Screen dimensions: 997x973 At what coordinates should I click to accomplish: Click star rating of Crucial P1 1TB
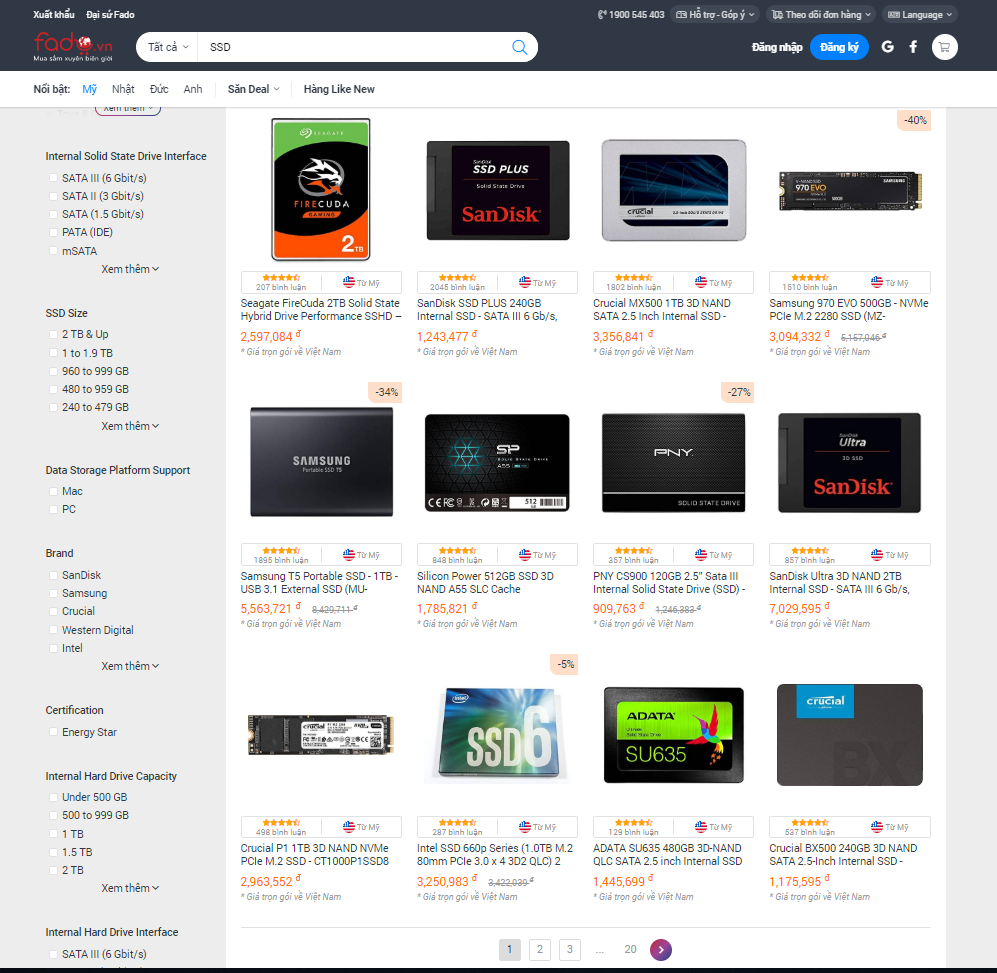click(281, 822)
